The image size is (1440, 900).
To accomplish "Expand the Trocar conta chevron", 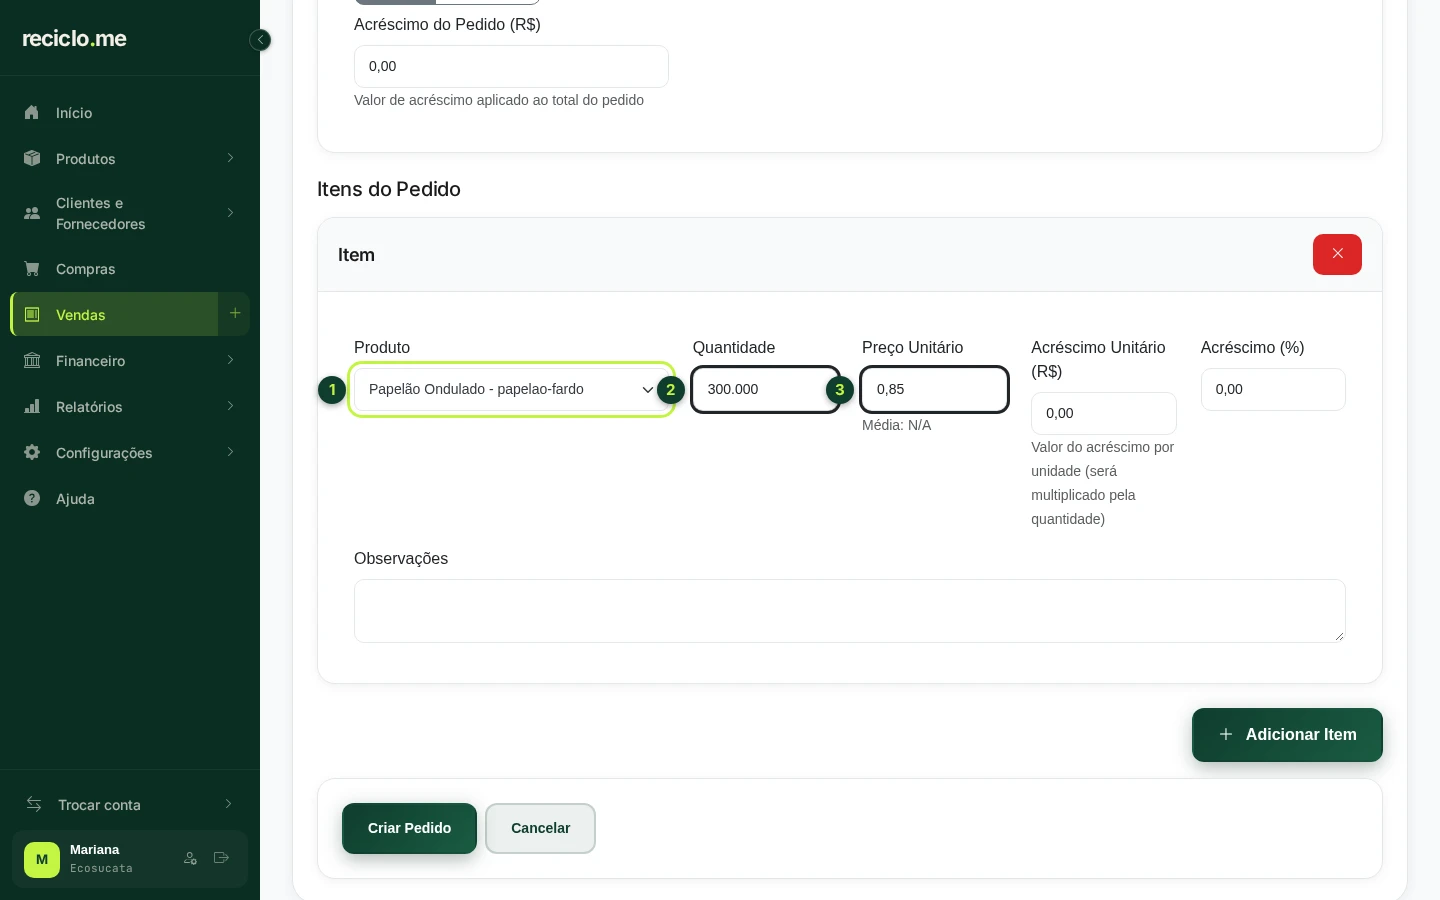I will tap(228, 804).
